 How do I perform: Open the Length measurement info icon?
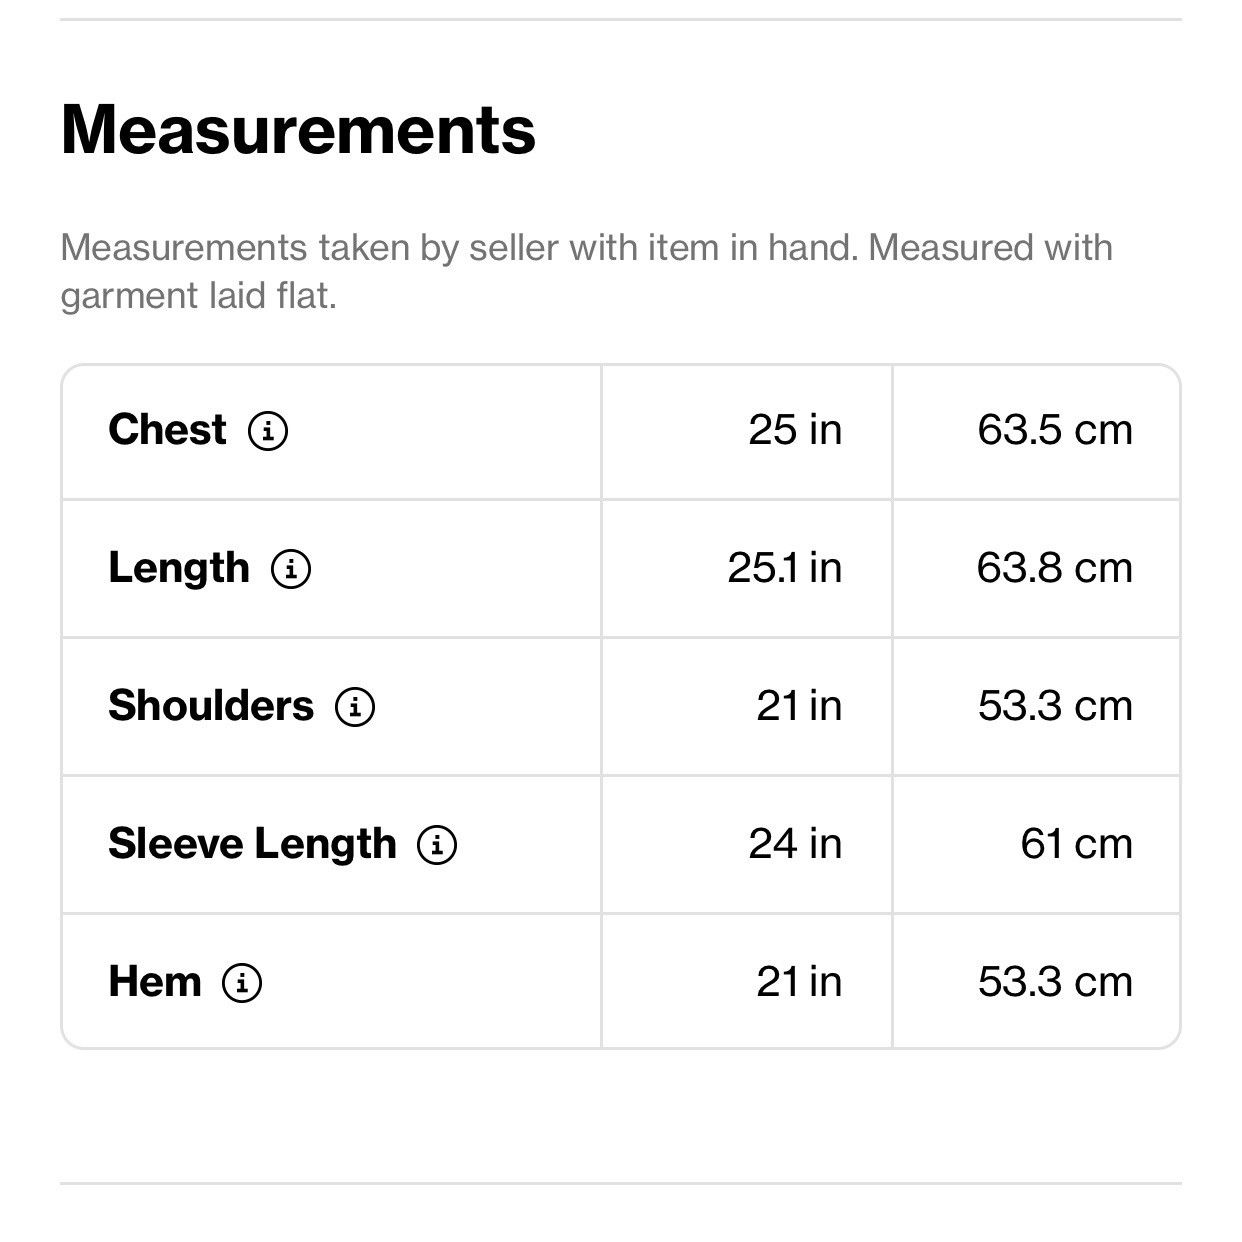coord(291,569)
